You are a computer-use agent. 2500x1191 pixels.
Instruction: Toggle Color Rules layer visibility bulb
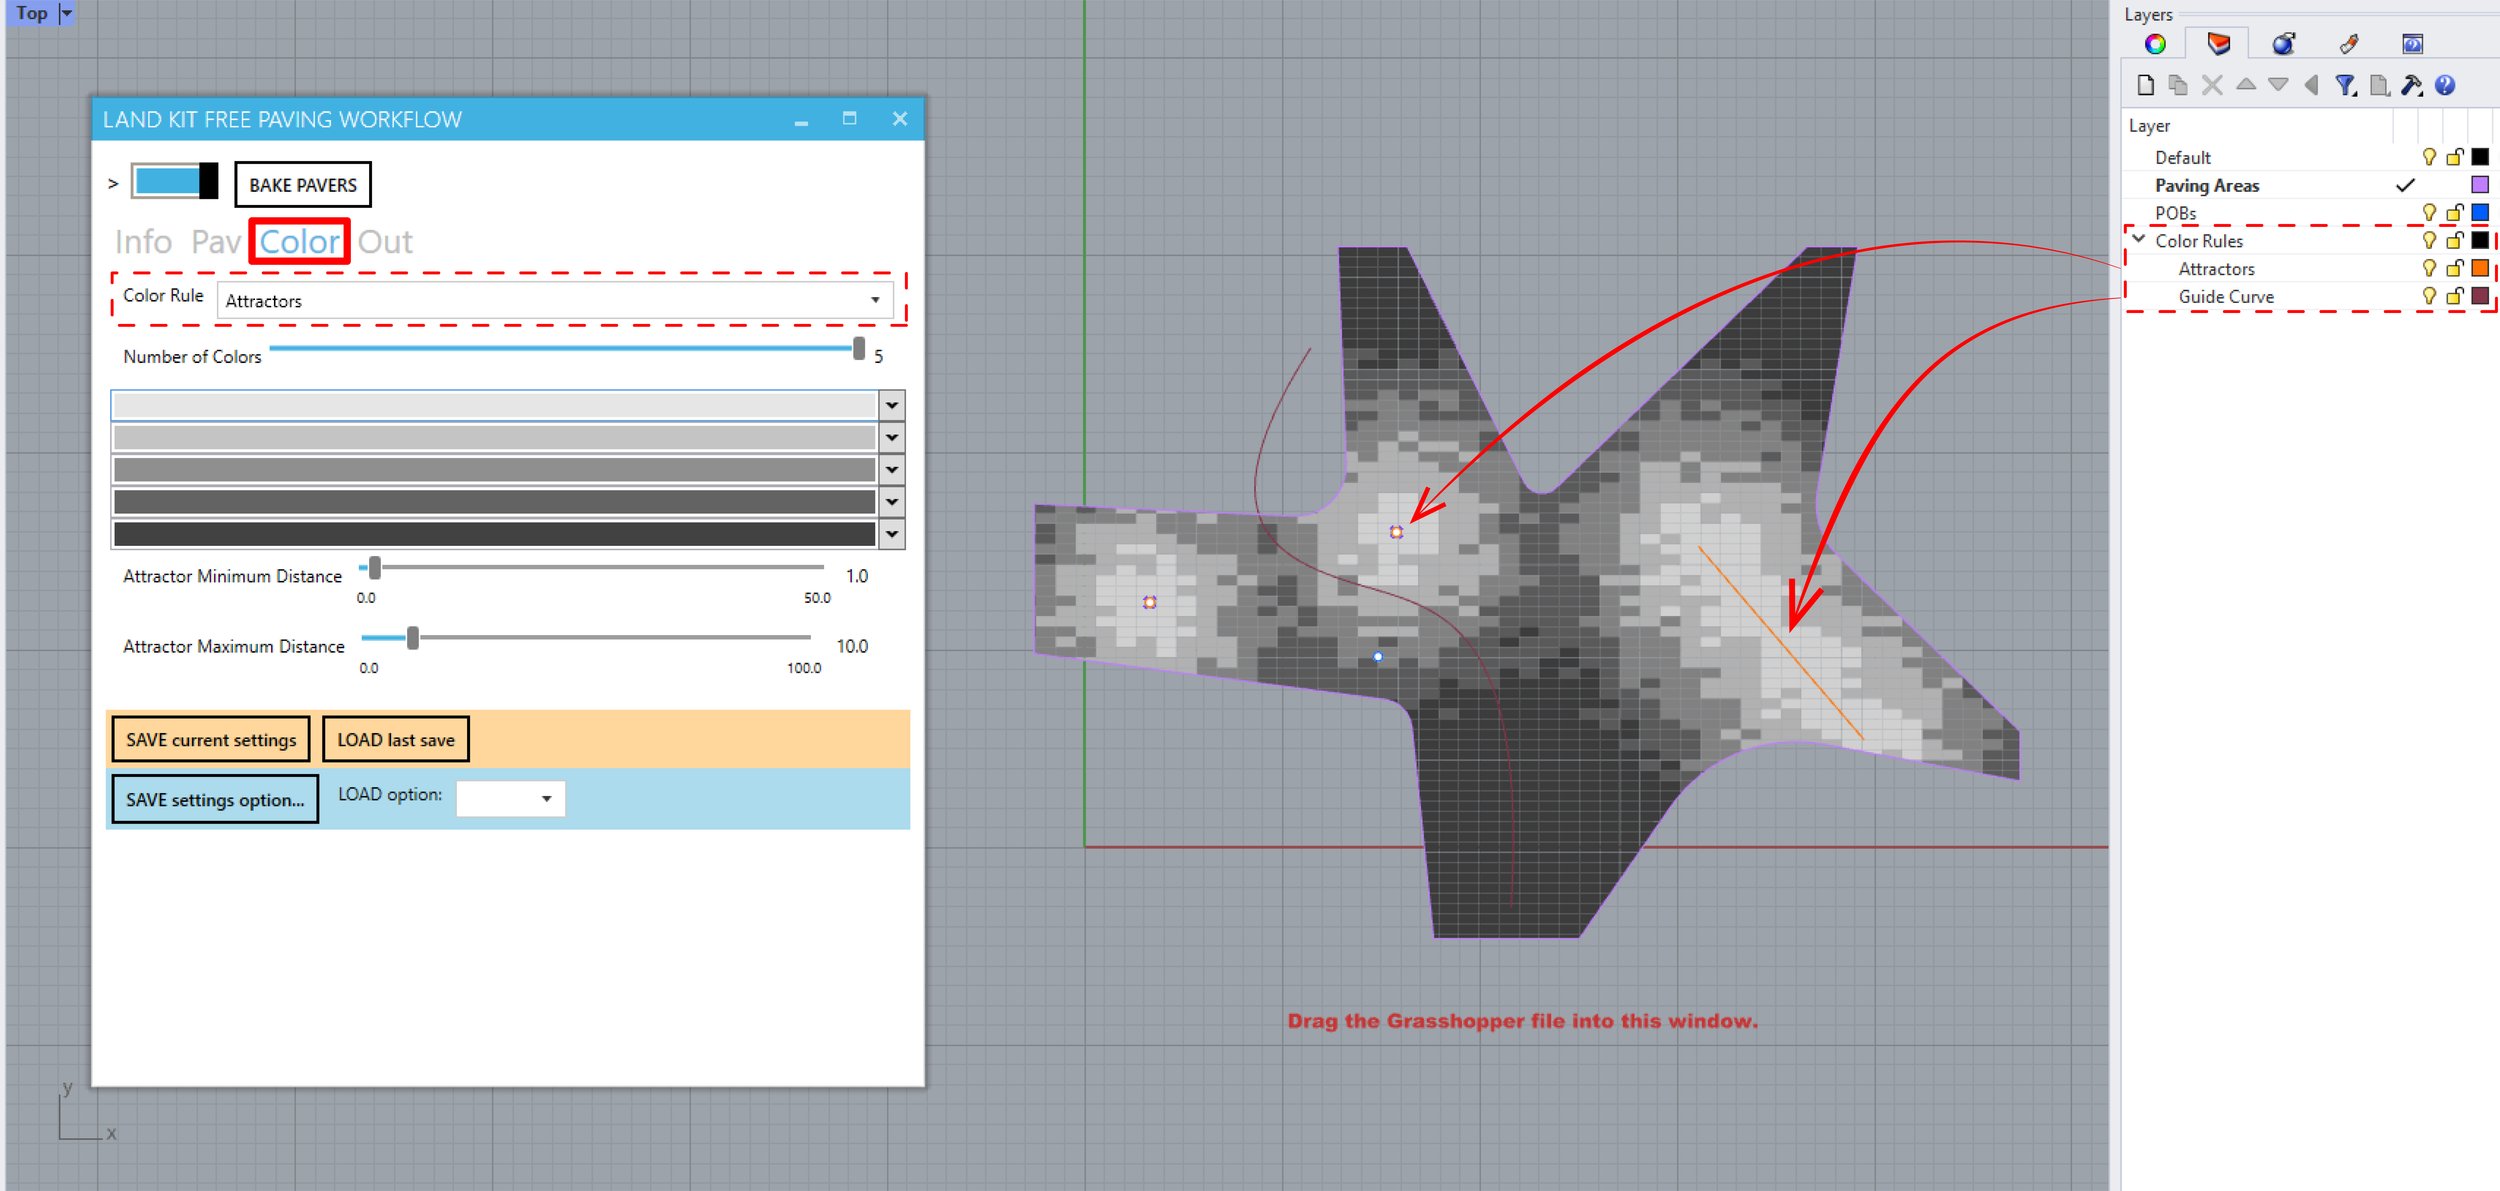coord(2429,240)
